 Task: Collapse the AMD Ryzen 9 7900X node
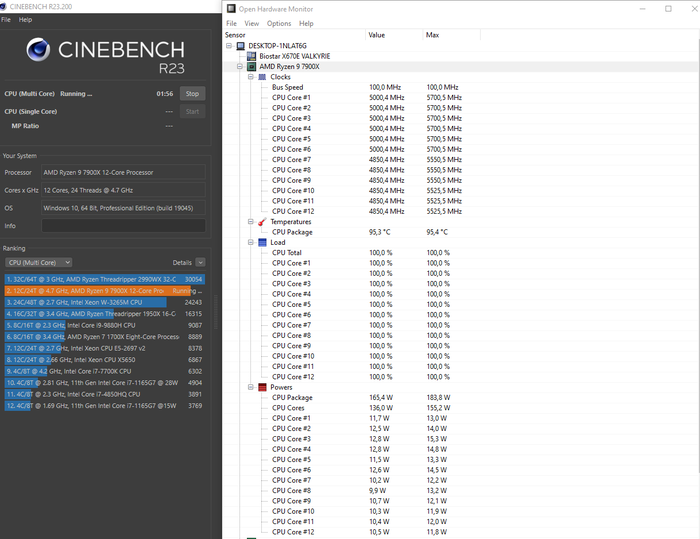[x=240, y=67]
